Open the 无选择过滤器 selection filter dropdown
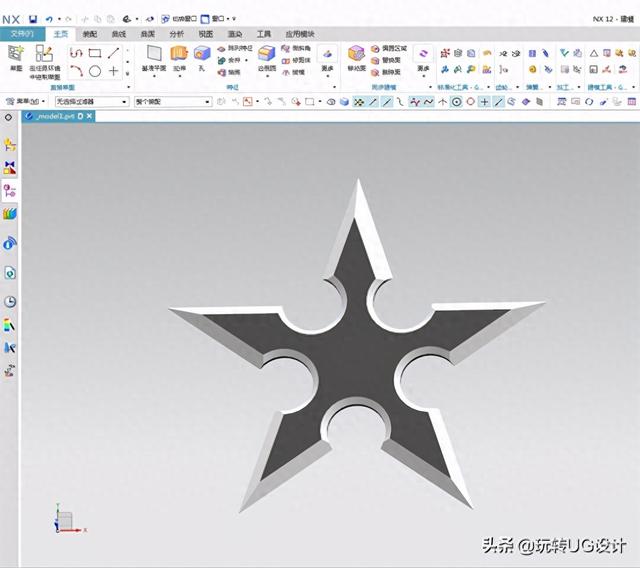640x568 pixels. coord(92,102)
